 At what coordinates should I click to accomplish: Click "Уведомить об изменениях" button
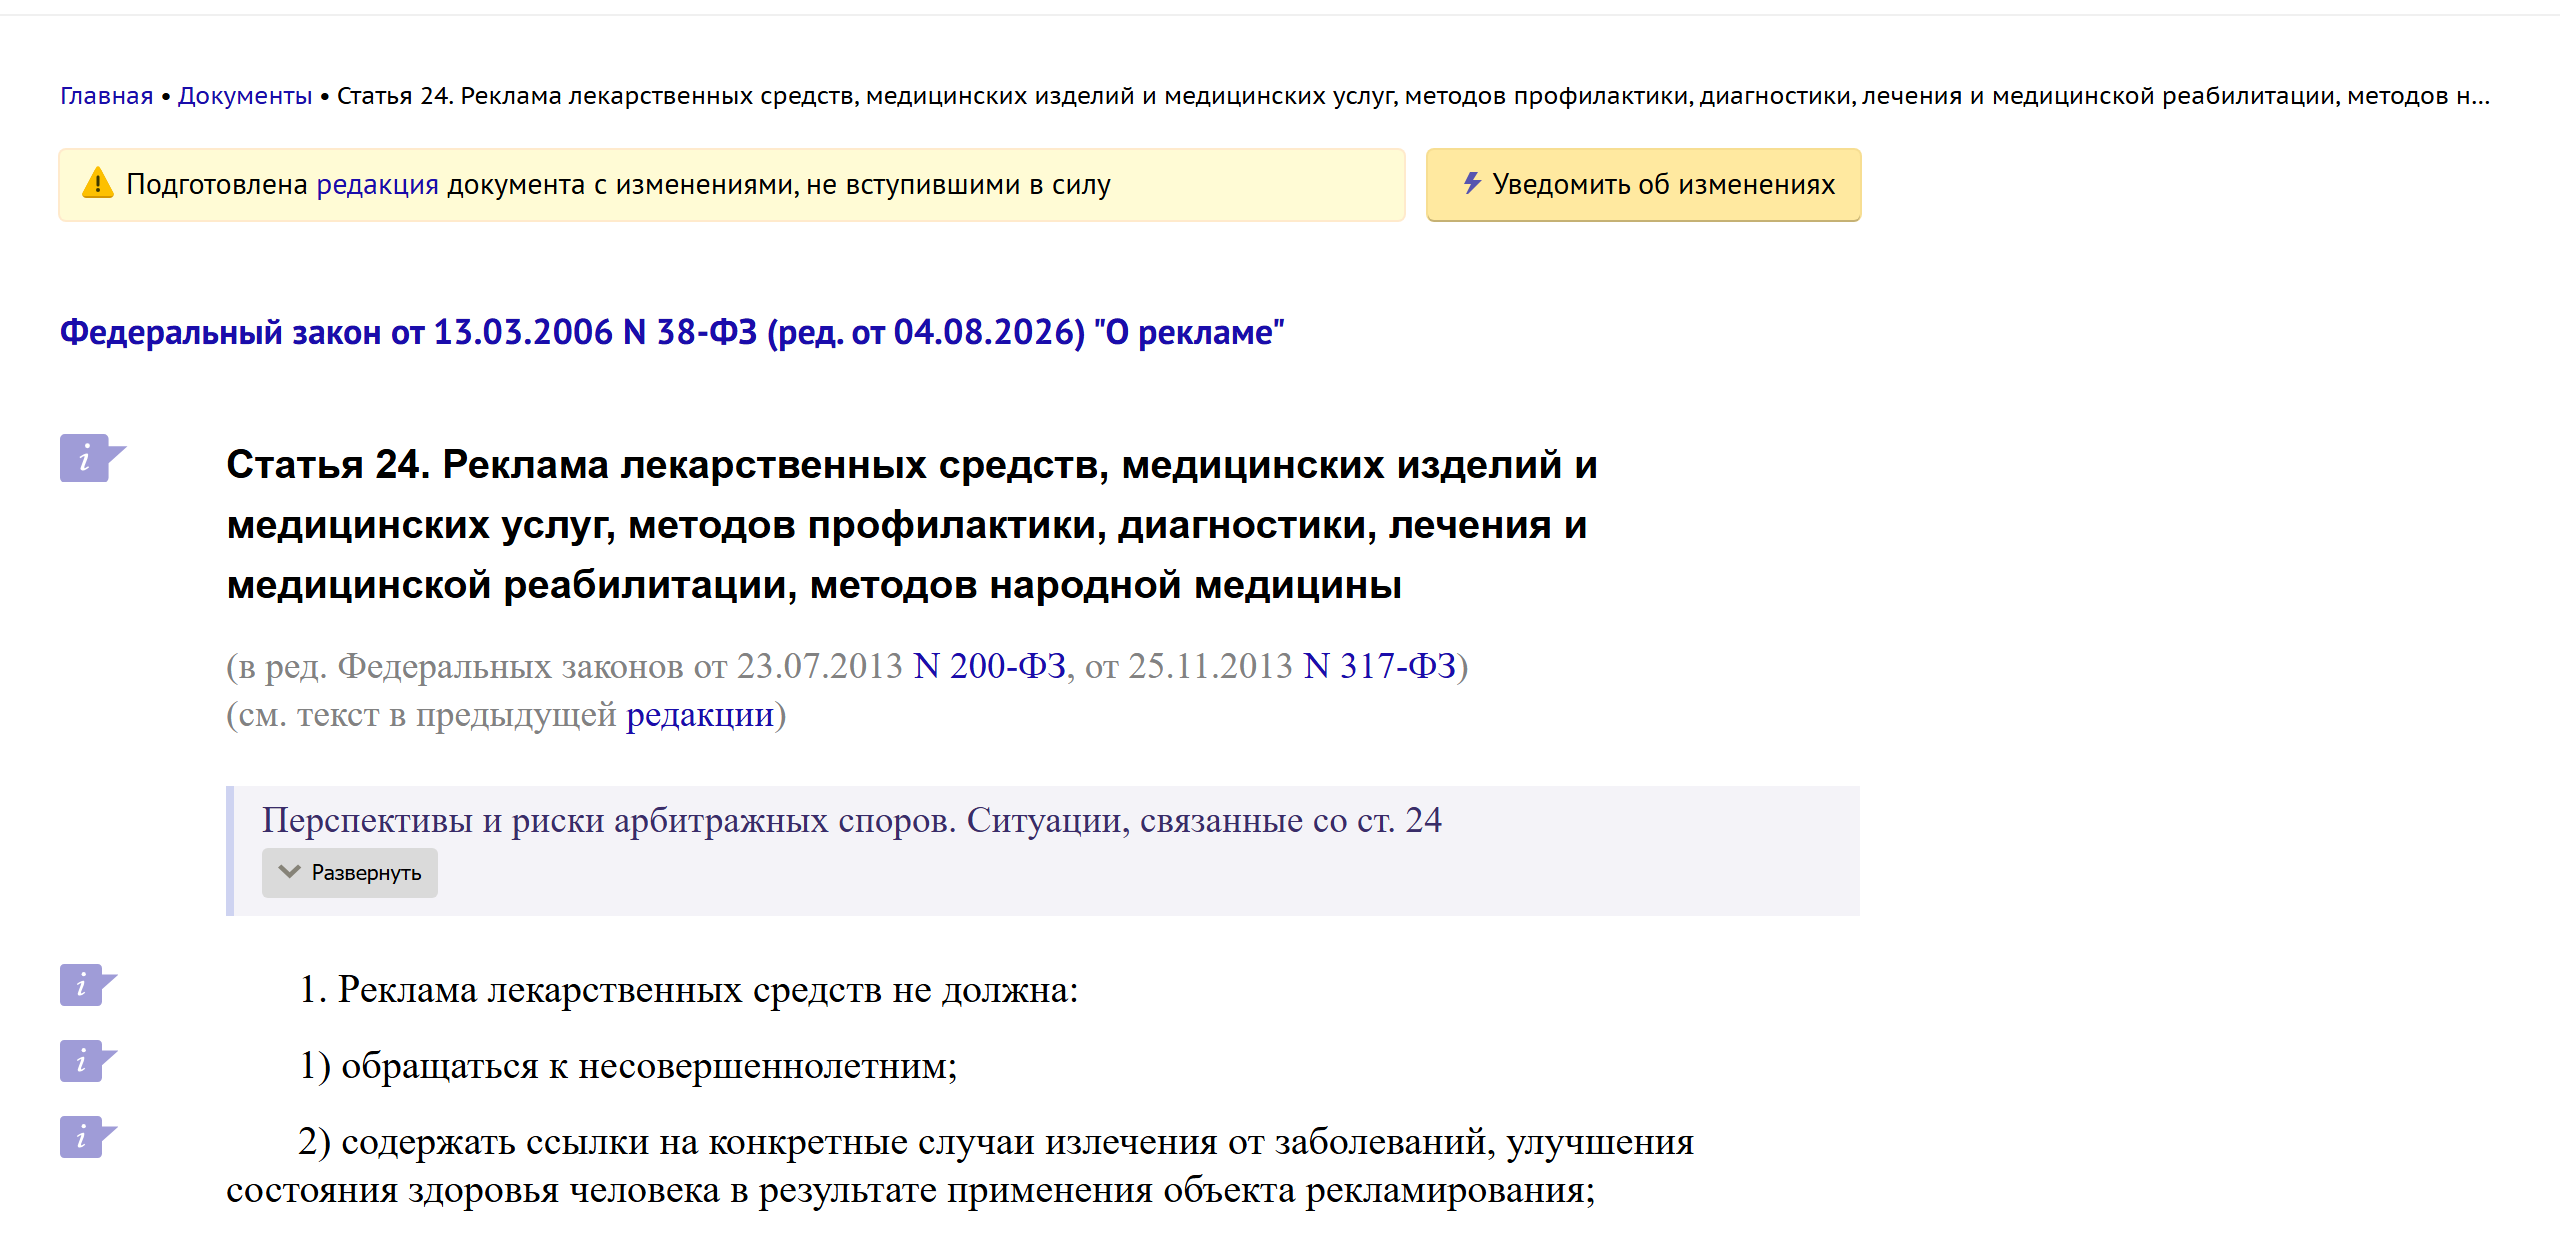tap(1643, 184)
